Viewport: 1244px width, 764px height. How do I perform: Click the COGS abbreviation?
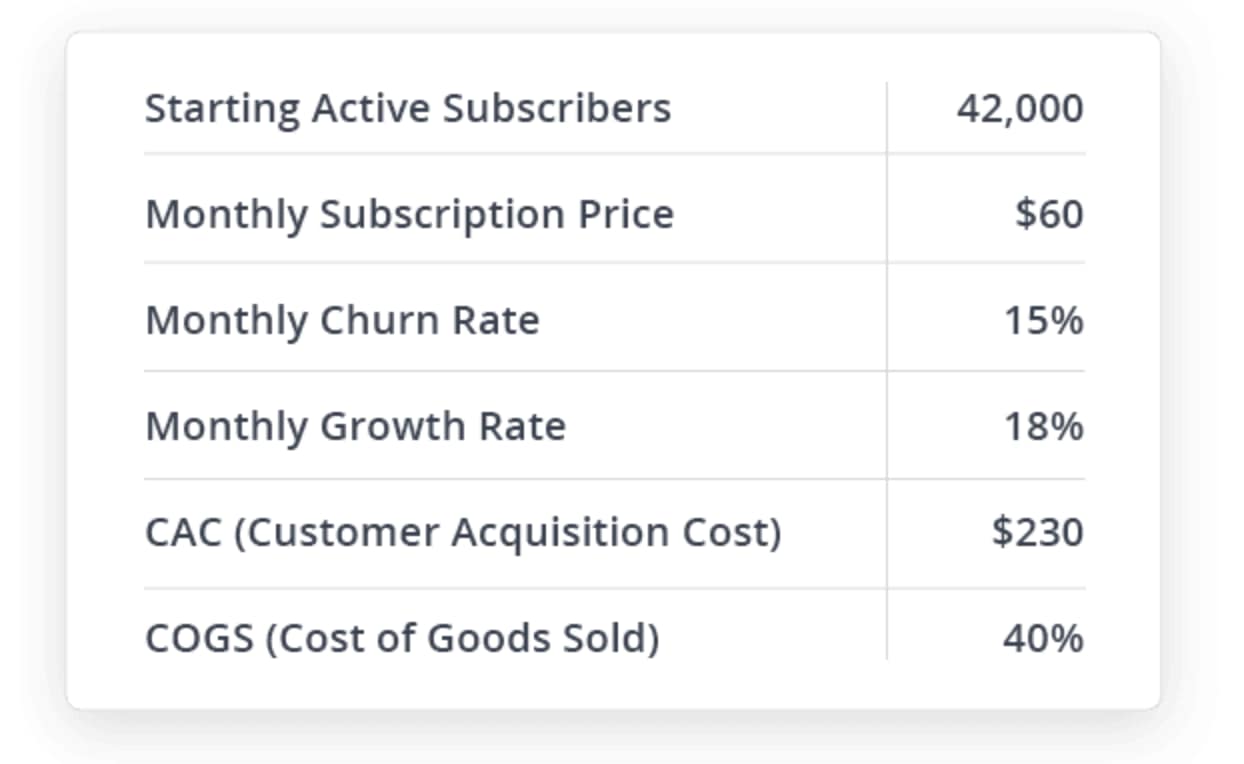pos(199,639)
